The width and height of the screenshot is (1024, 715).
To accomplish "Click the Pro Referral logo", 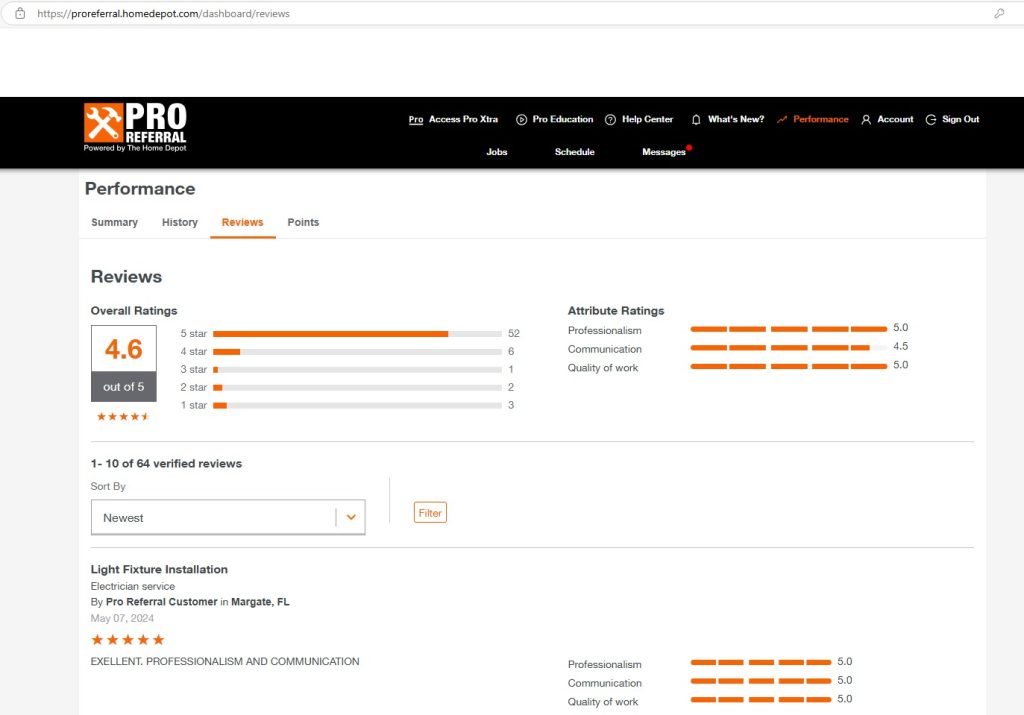I will pos(135,127).
